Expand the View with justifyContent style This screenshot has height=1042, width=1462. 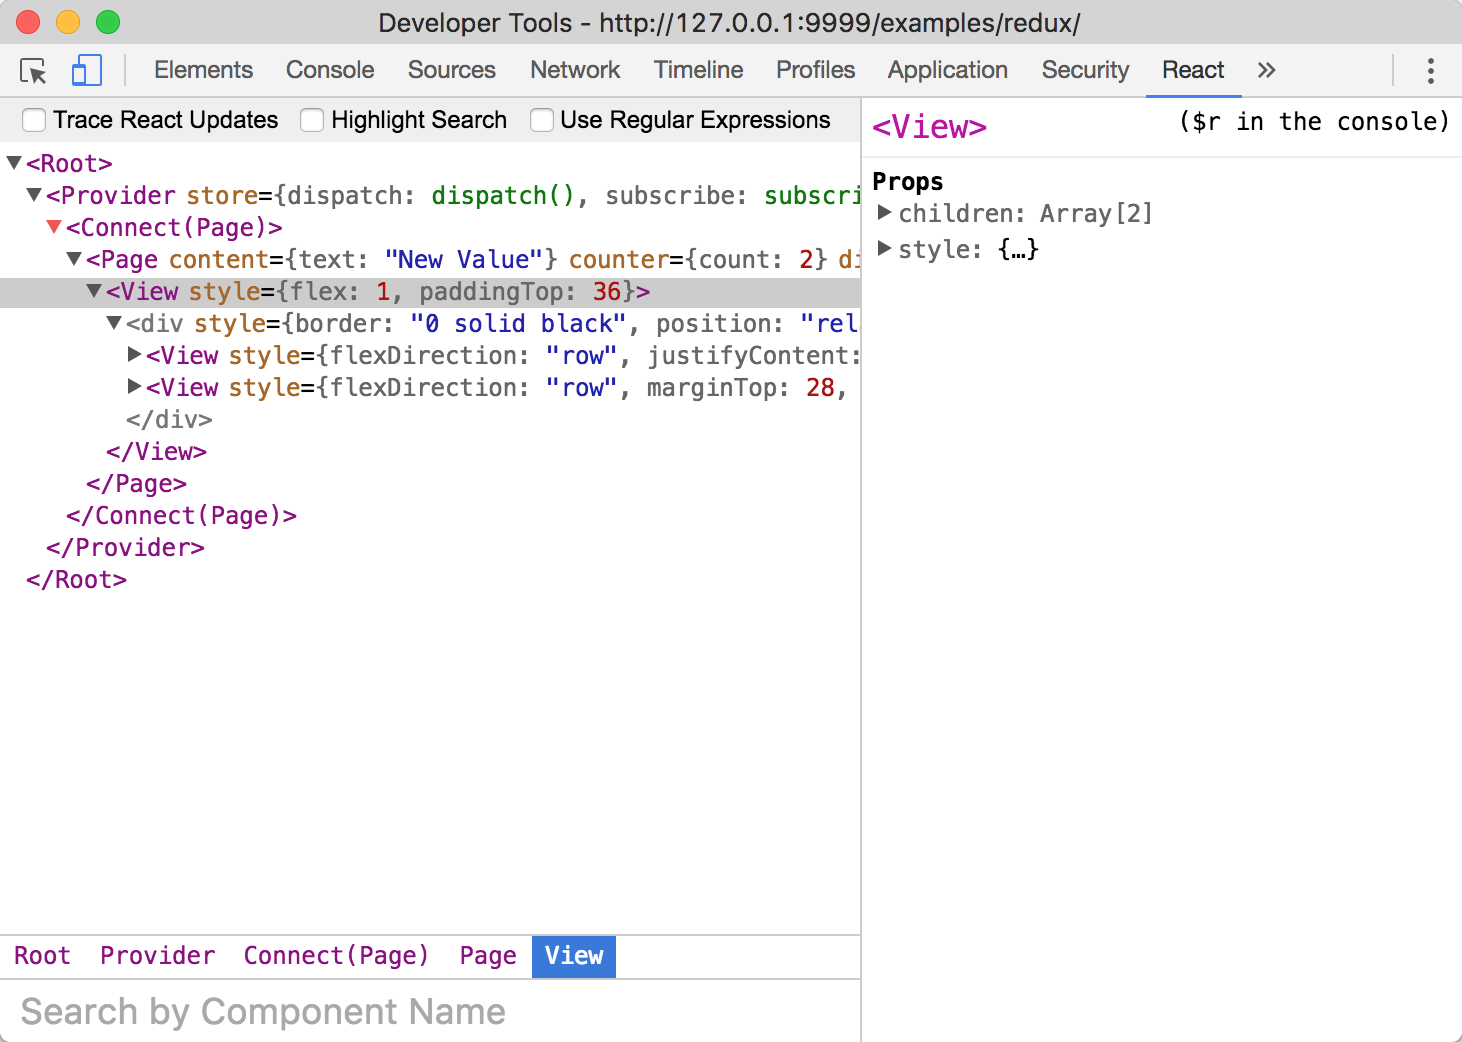pyautogui.click(x=134, y=355)
